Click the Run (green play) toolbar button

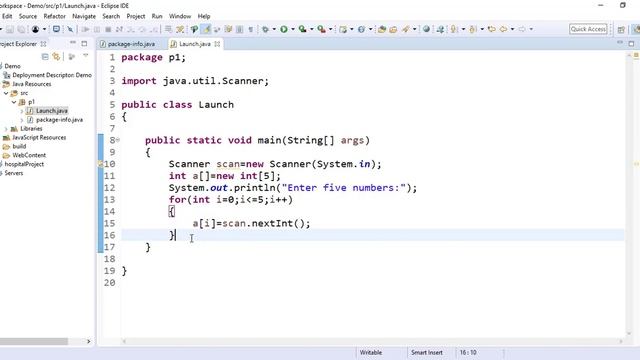coord(284,29)
